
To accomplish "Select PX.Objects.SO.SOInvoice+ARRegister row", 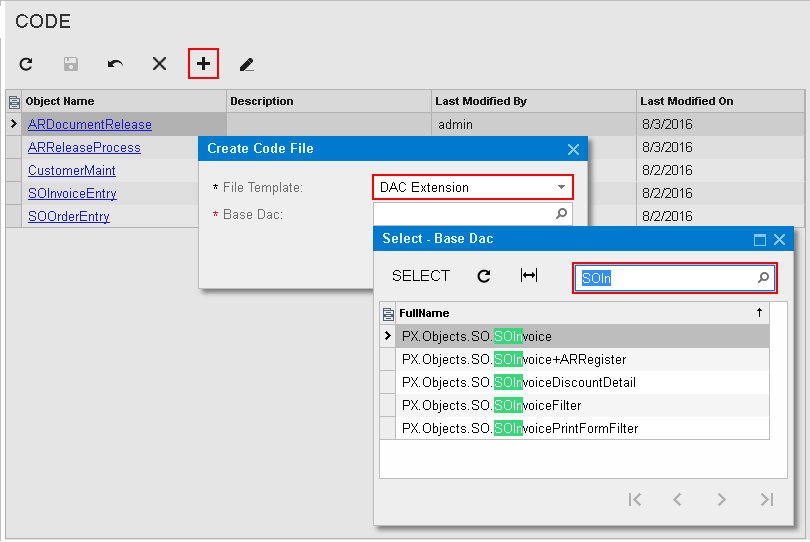I will [x=583, y=359].
